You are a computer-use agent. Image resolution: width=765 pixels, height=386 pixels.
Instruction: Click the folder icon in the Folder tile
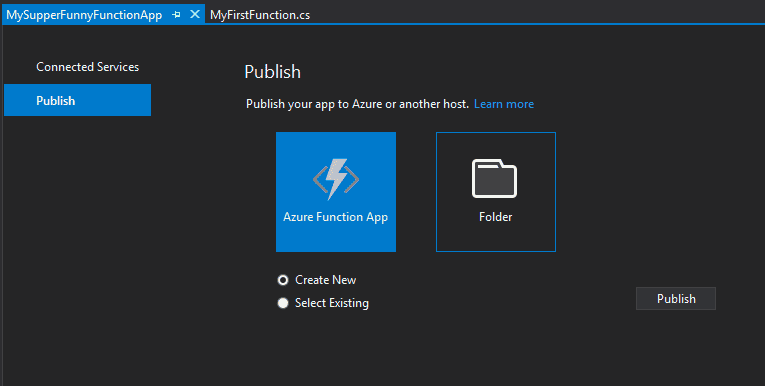pos(494,179)
